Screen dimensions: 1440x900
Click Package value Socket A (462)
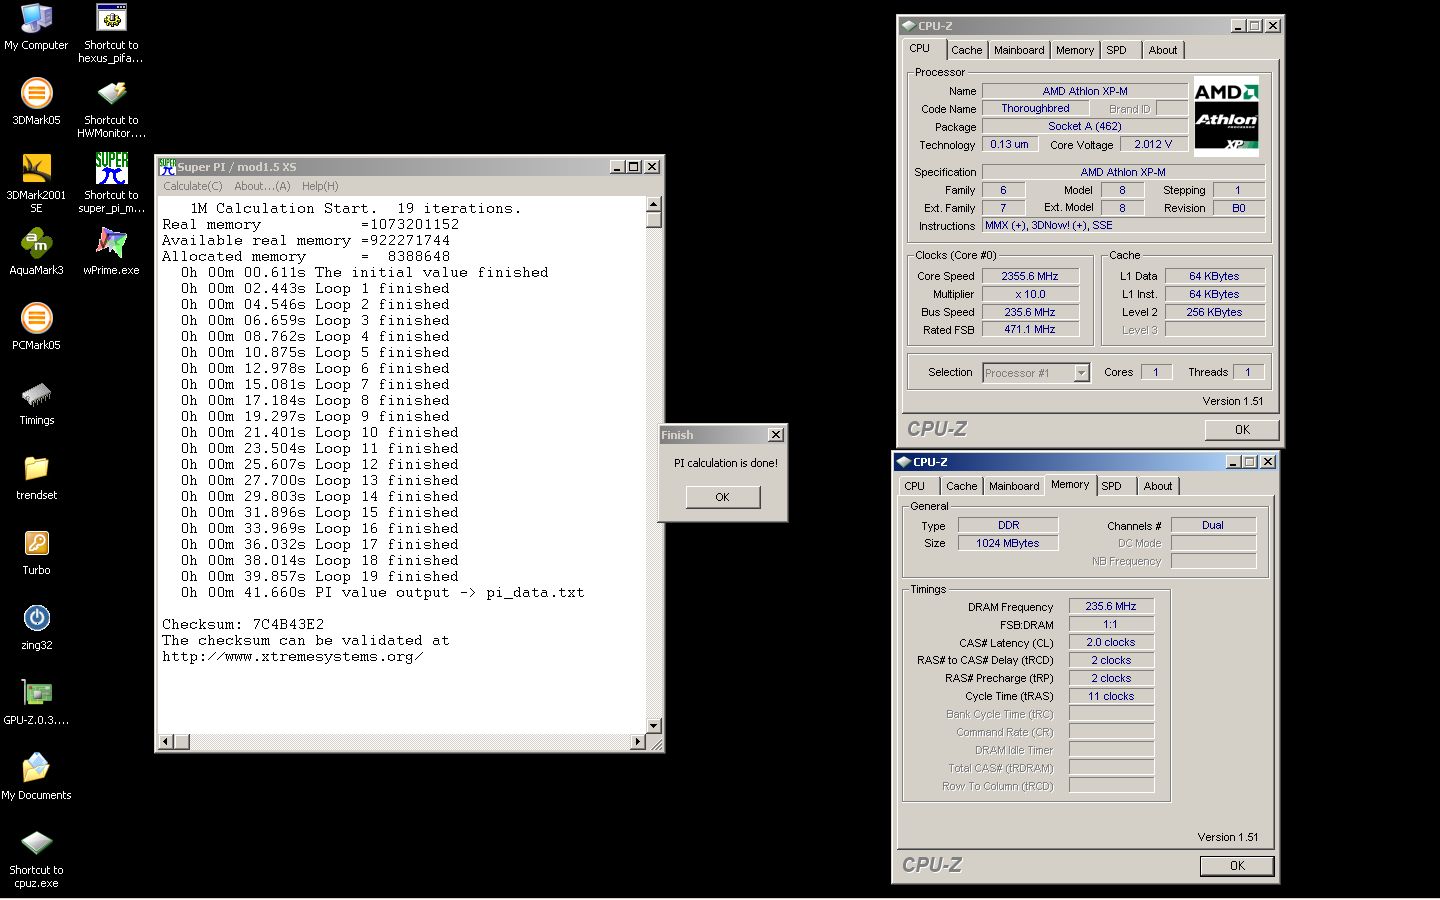pyautogui.click(x=1085, y=126)
